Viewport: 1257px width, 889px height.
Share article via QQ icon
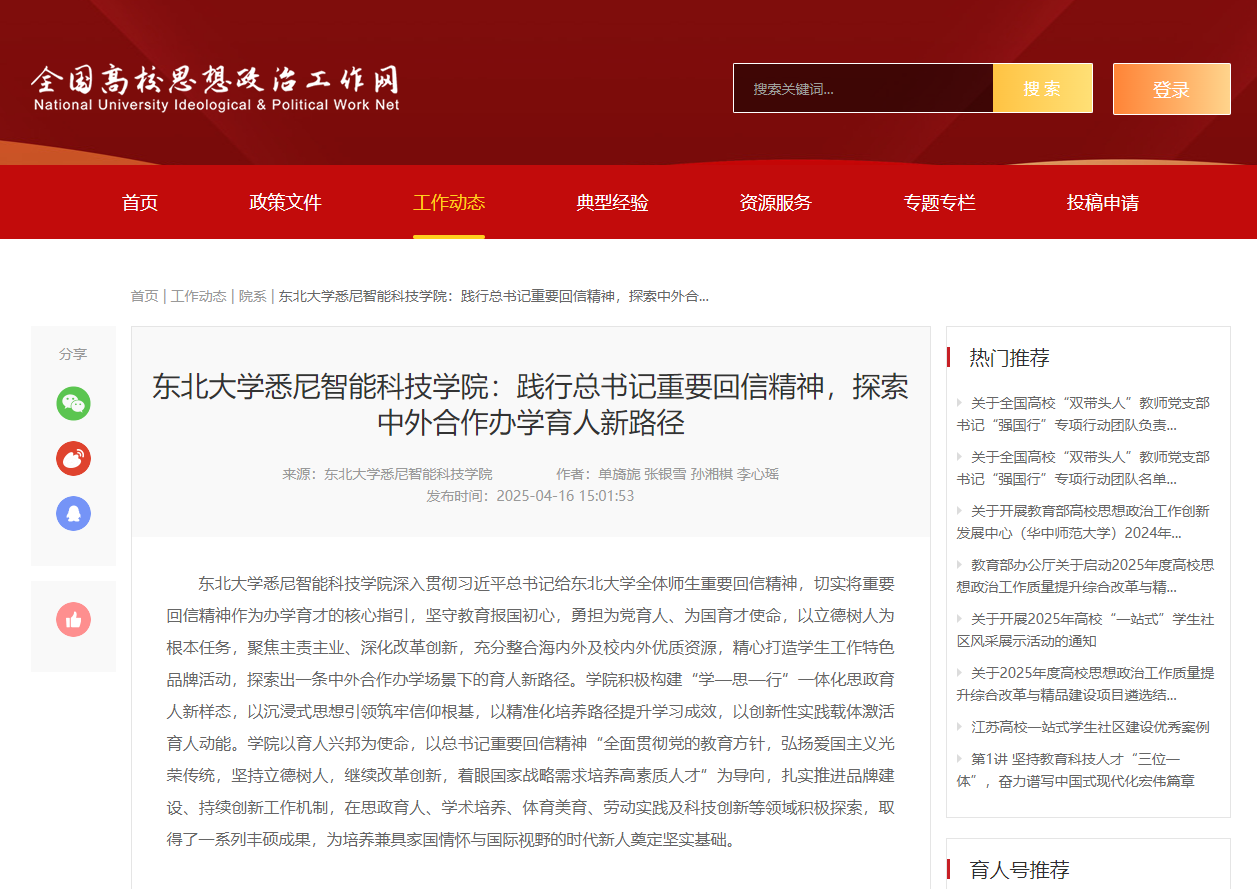click(x=73, y=514)
